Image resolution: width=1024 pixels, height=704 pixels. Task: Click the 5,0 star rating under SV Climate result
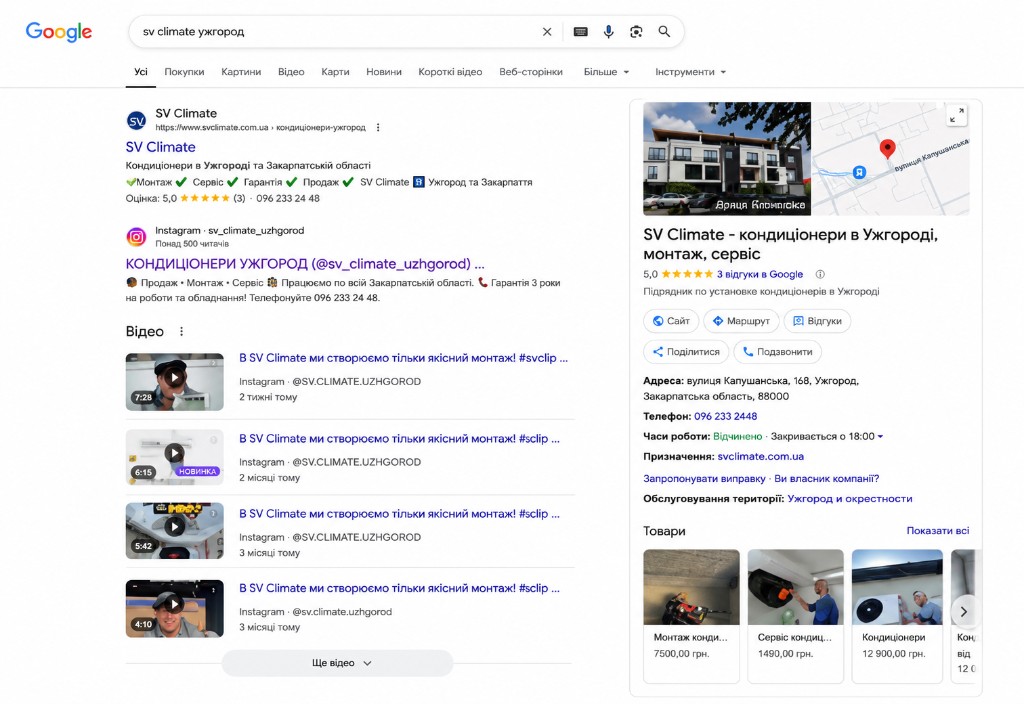pyautogui.click(x=205, y=199)
